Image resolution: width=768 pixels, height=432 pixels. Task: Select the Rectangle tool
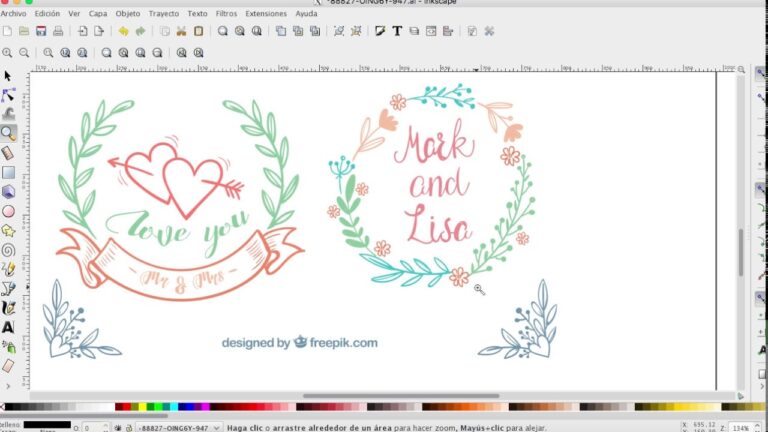(x=8, y=172)
